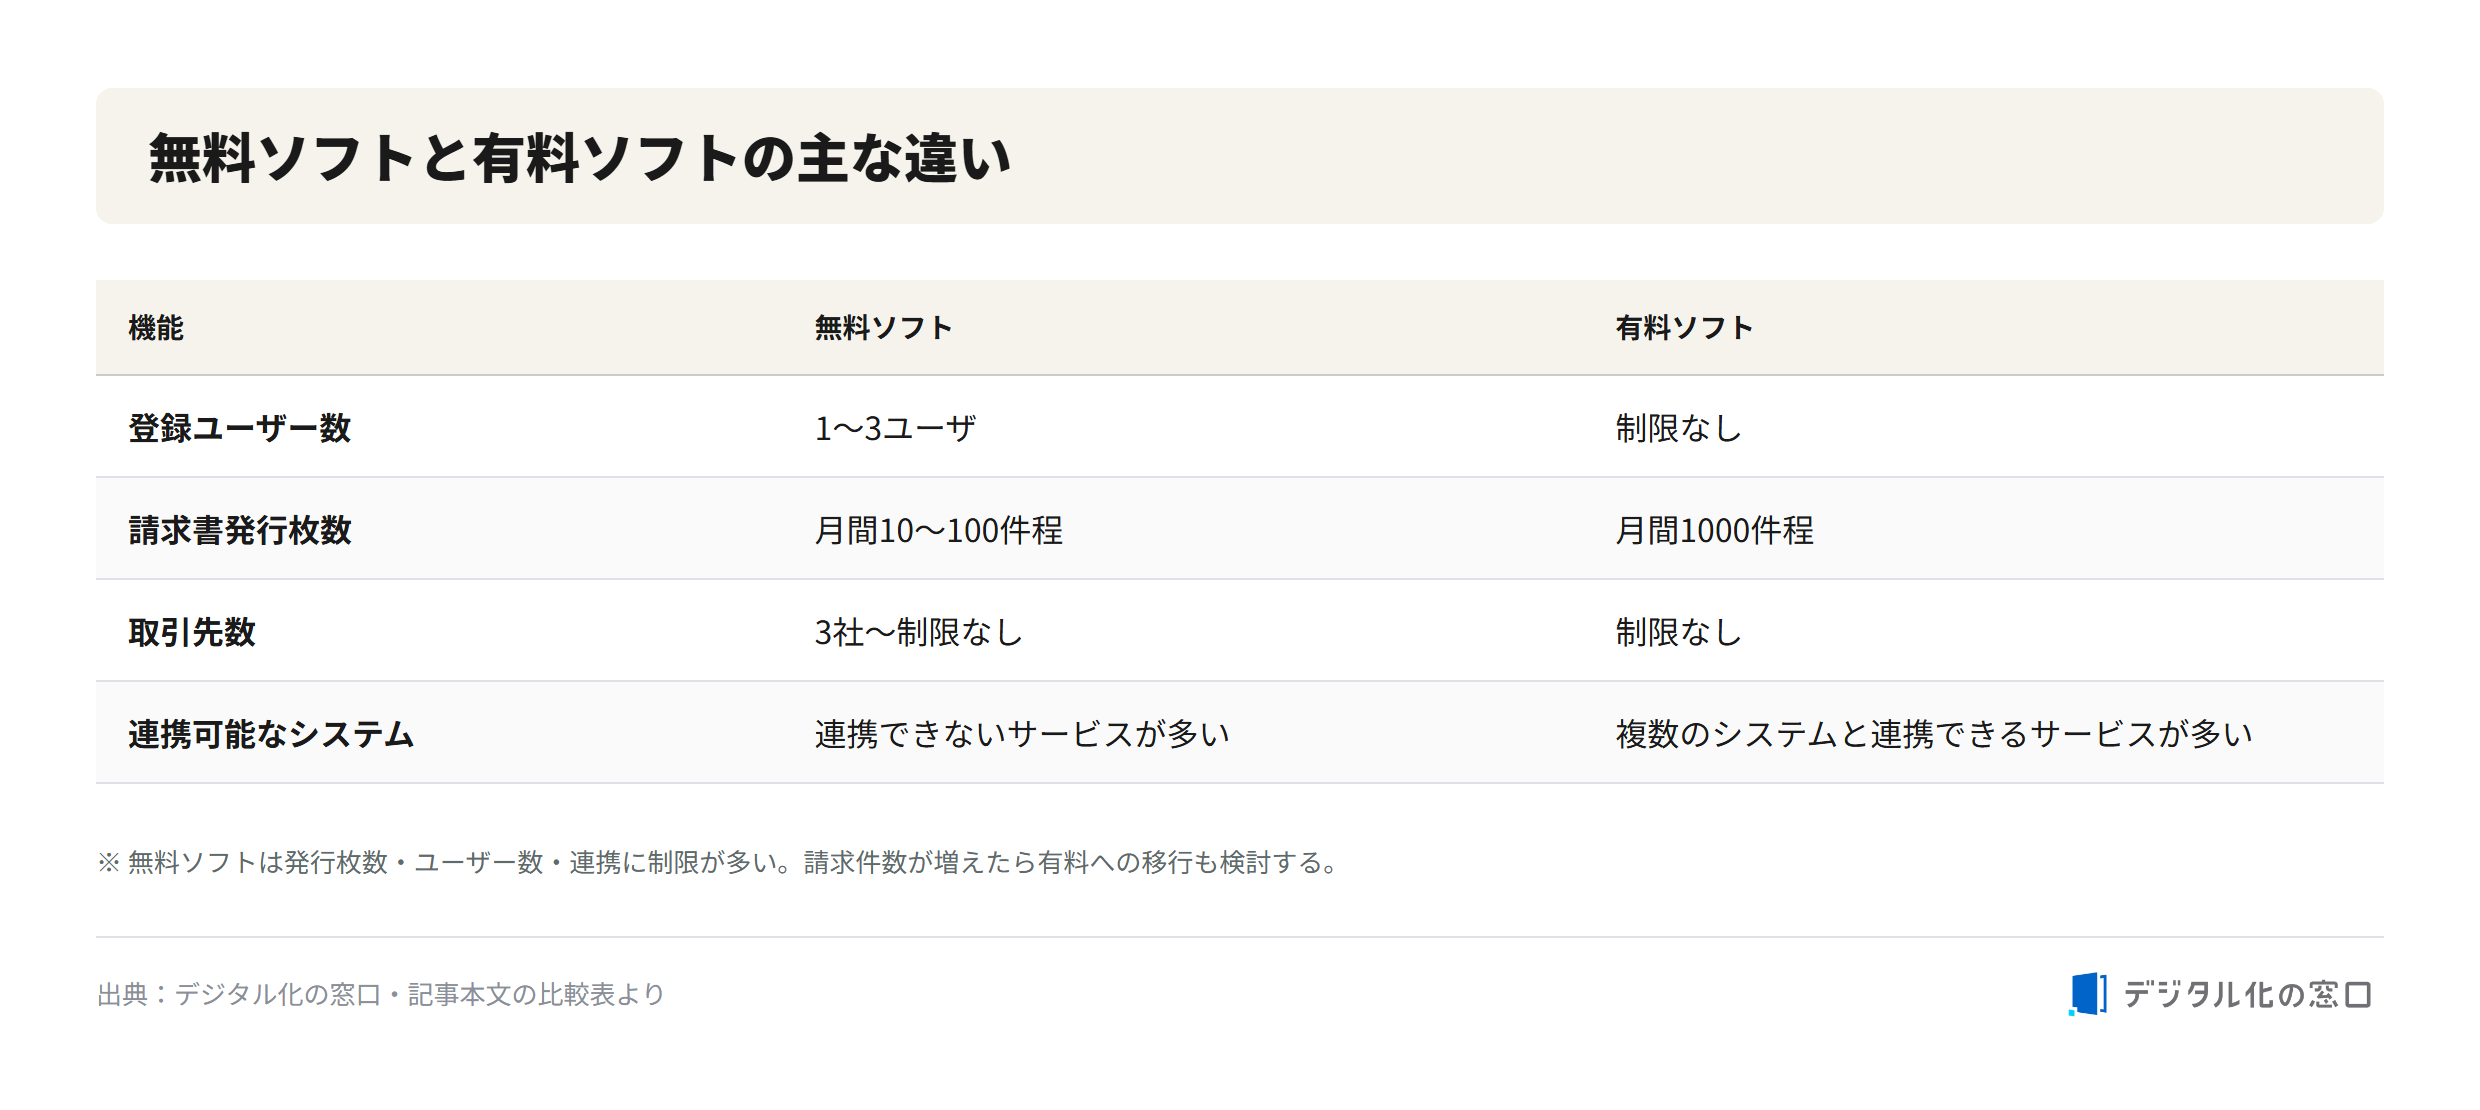
Task: Click the 請求書発行枚数 row label
Action: [x=240, y=530]
